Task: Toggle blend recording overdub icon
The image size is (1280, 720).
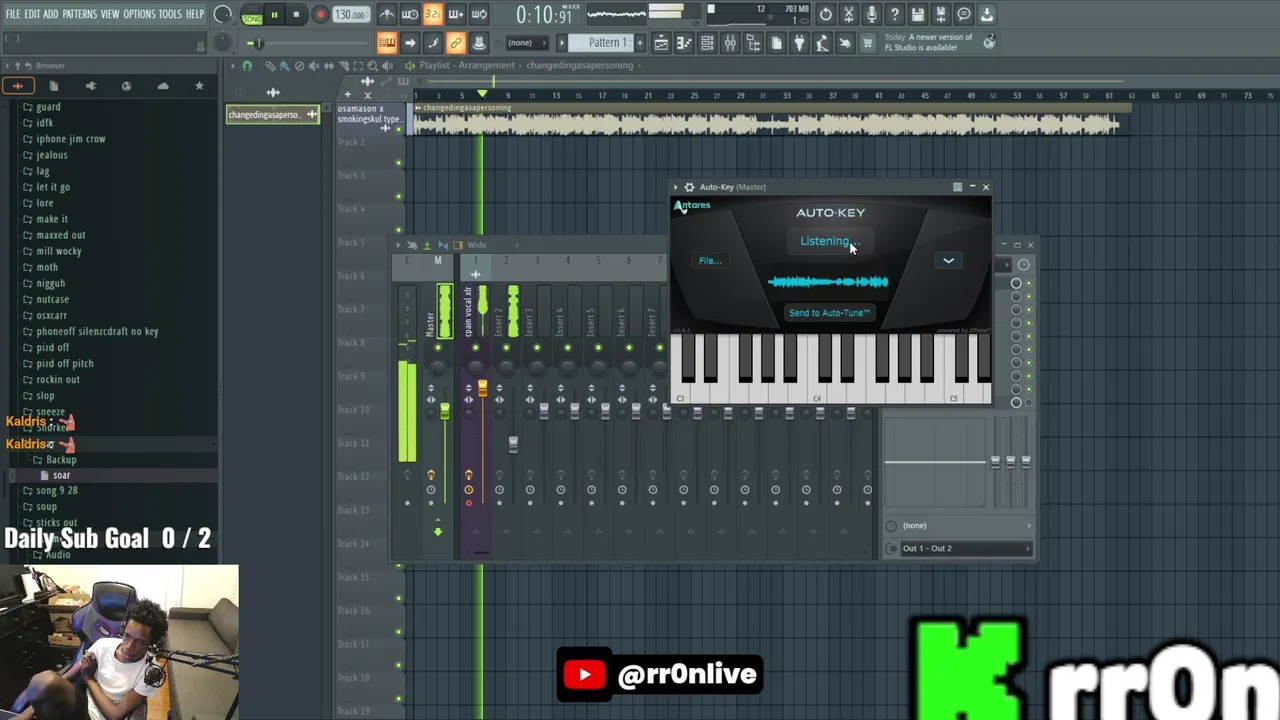Action: (x=456, y=14)
